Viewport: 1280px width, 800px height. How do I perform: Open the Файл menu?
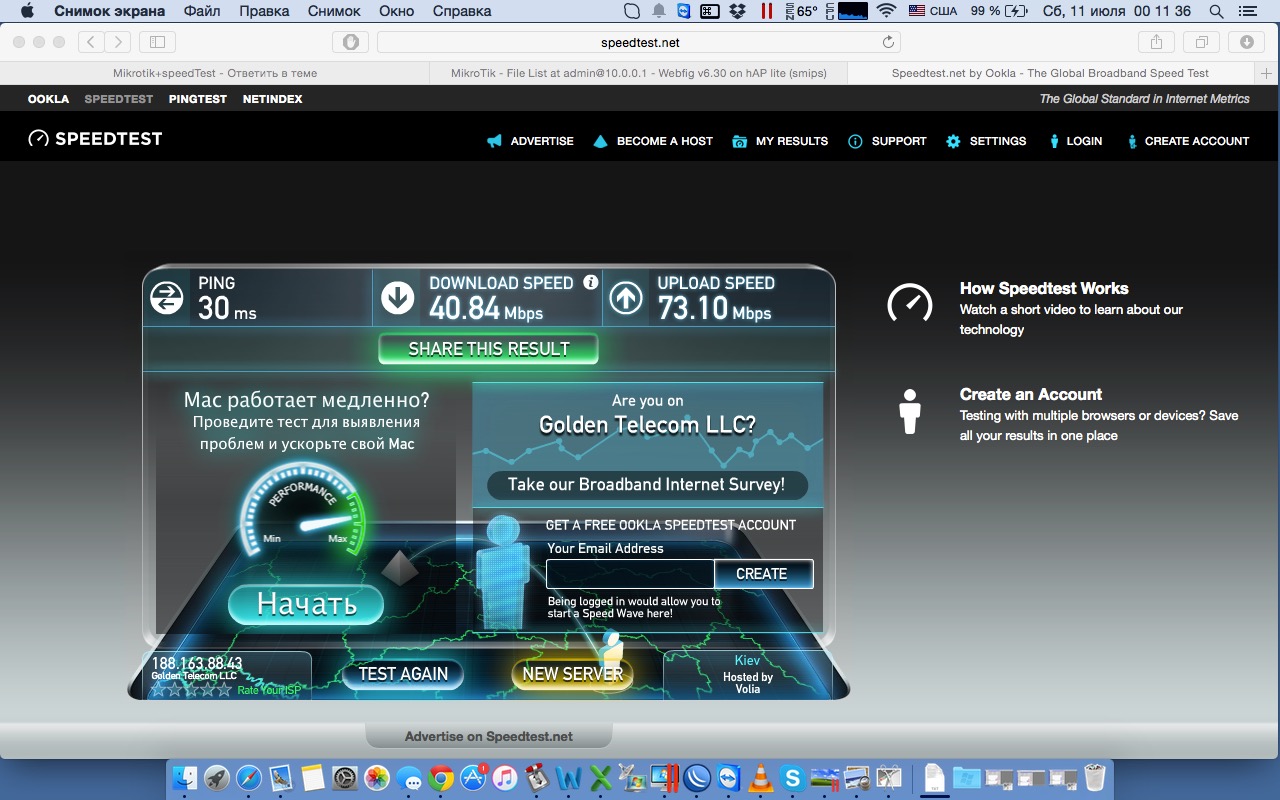(203, 11)
